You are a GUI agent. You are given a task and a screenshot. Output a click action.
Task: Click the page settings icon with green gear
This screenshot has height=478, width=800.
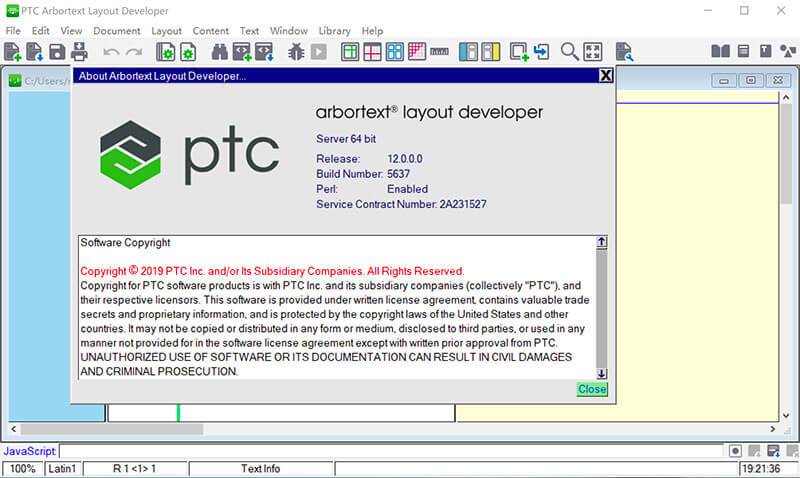188,52
